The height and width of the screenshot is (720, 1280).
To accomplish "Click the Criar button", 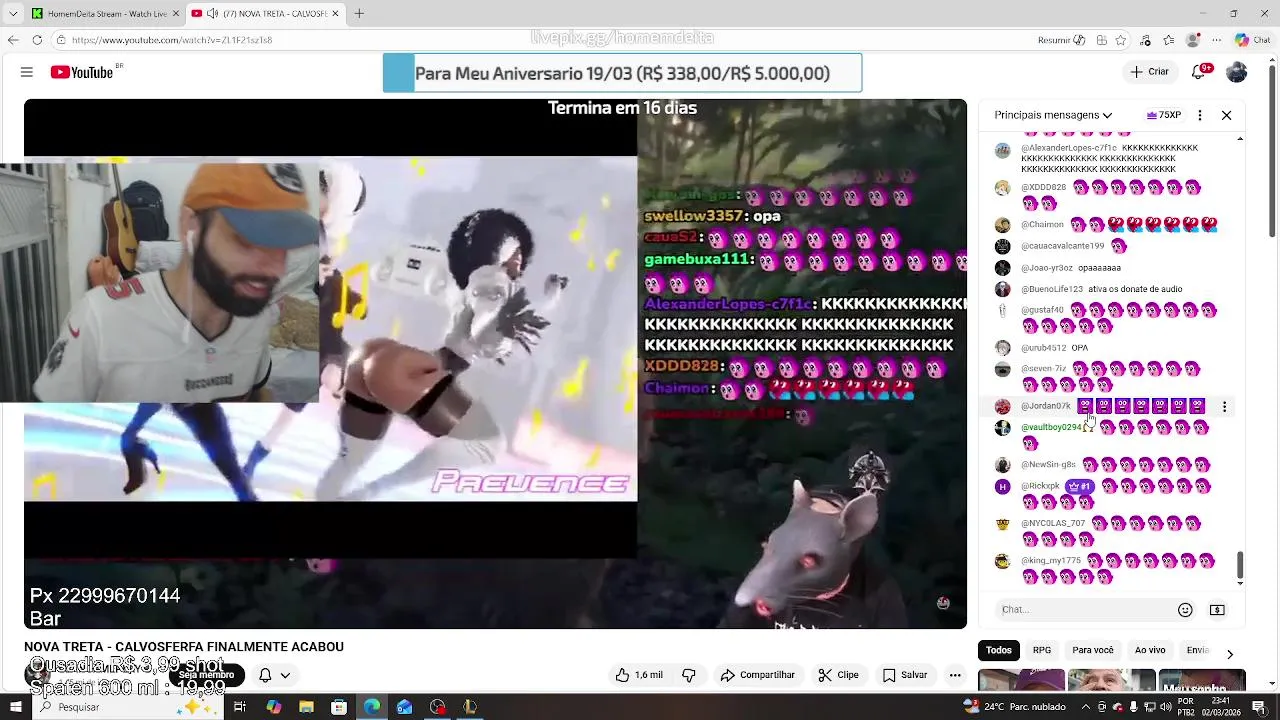I will tap(1150, 72).
